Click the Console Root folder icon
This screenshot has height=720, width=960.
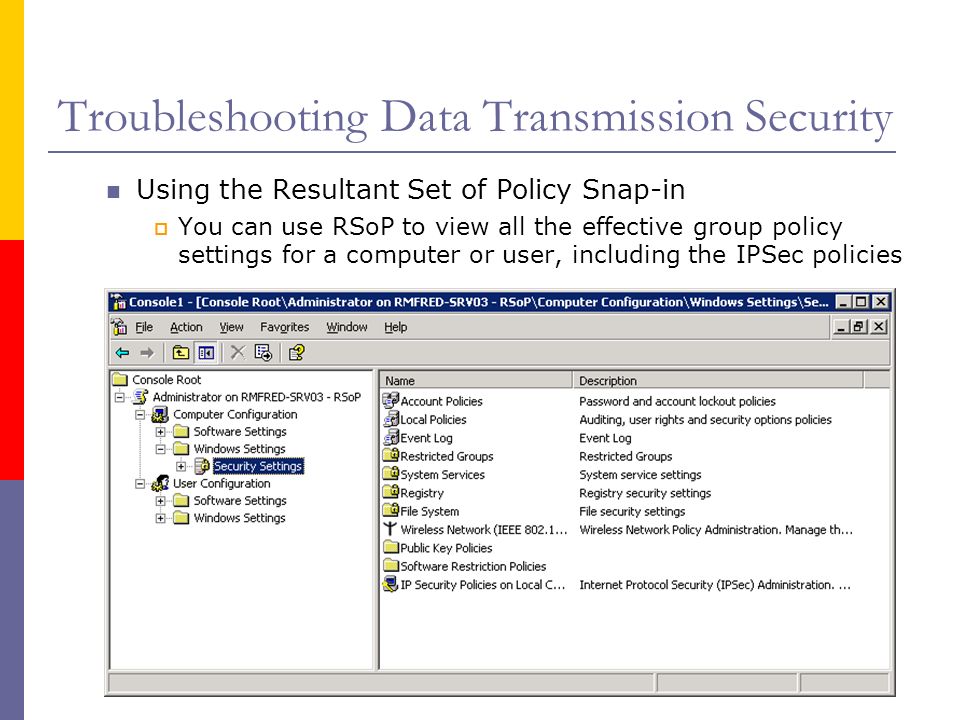click(x=120, y=380)
